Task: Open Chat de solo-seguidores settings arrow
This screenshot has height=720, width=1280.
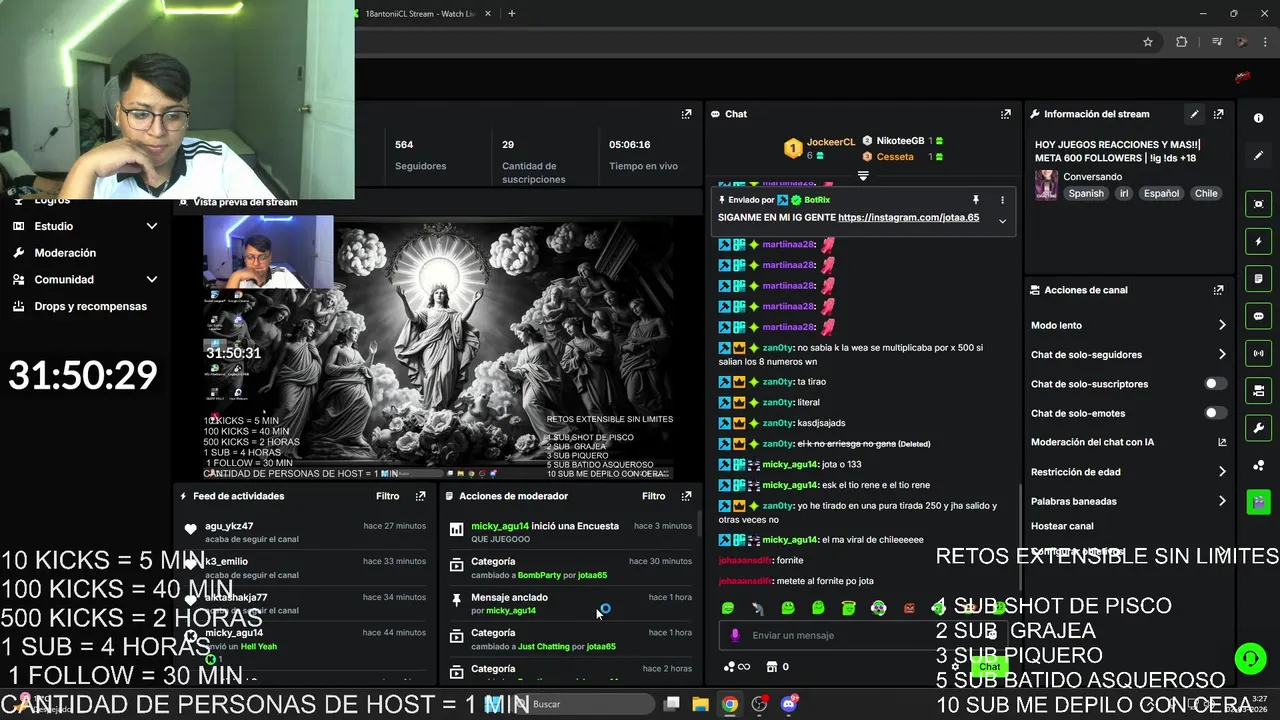Action: 1221,354
